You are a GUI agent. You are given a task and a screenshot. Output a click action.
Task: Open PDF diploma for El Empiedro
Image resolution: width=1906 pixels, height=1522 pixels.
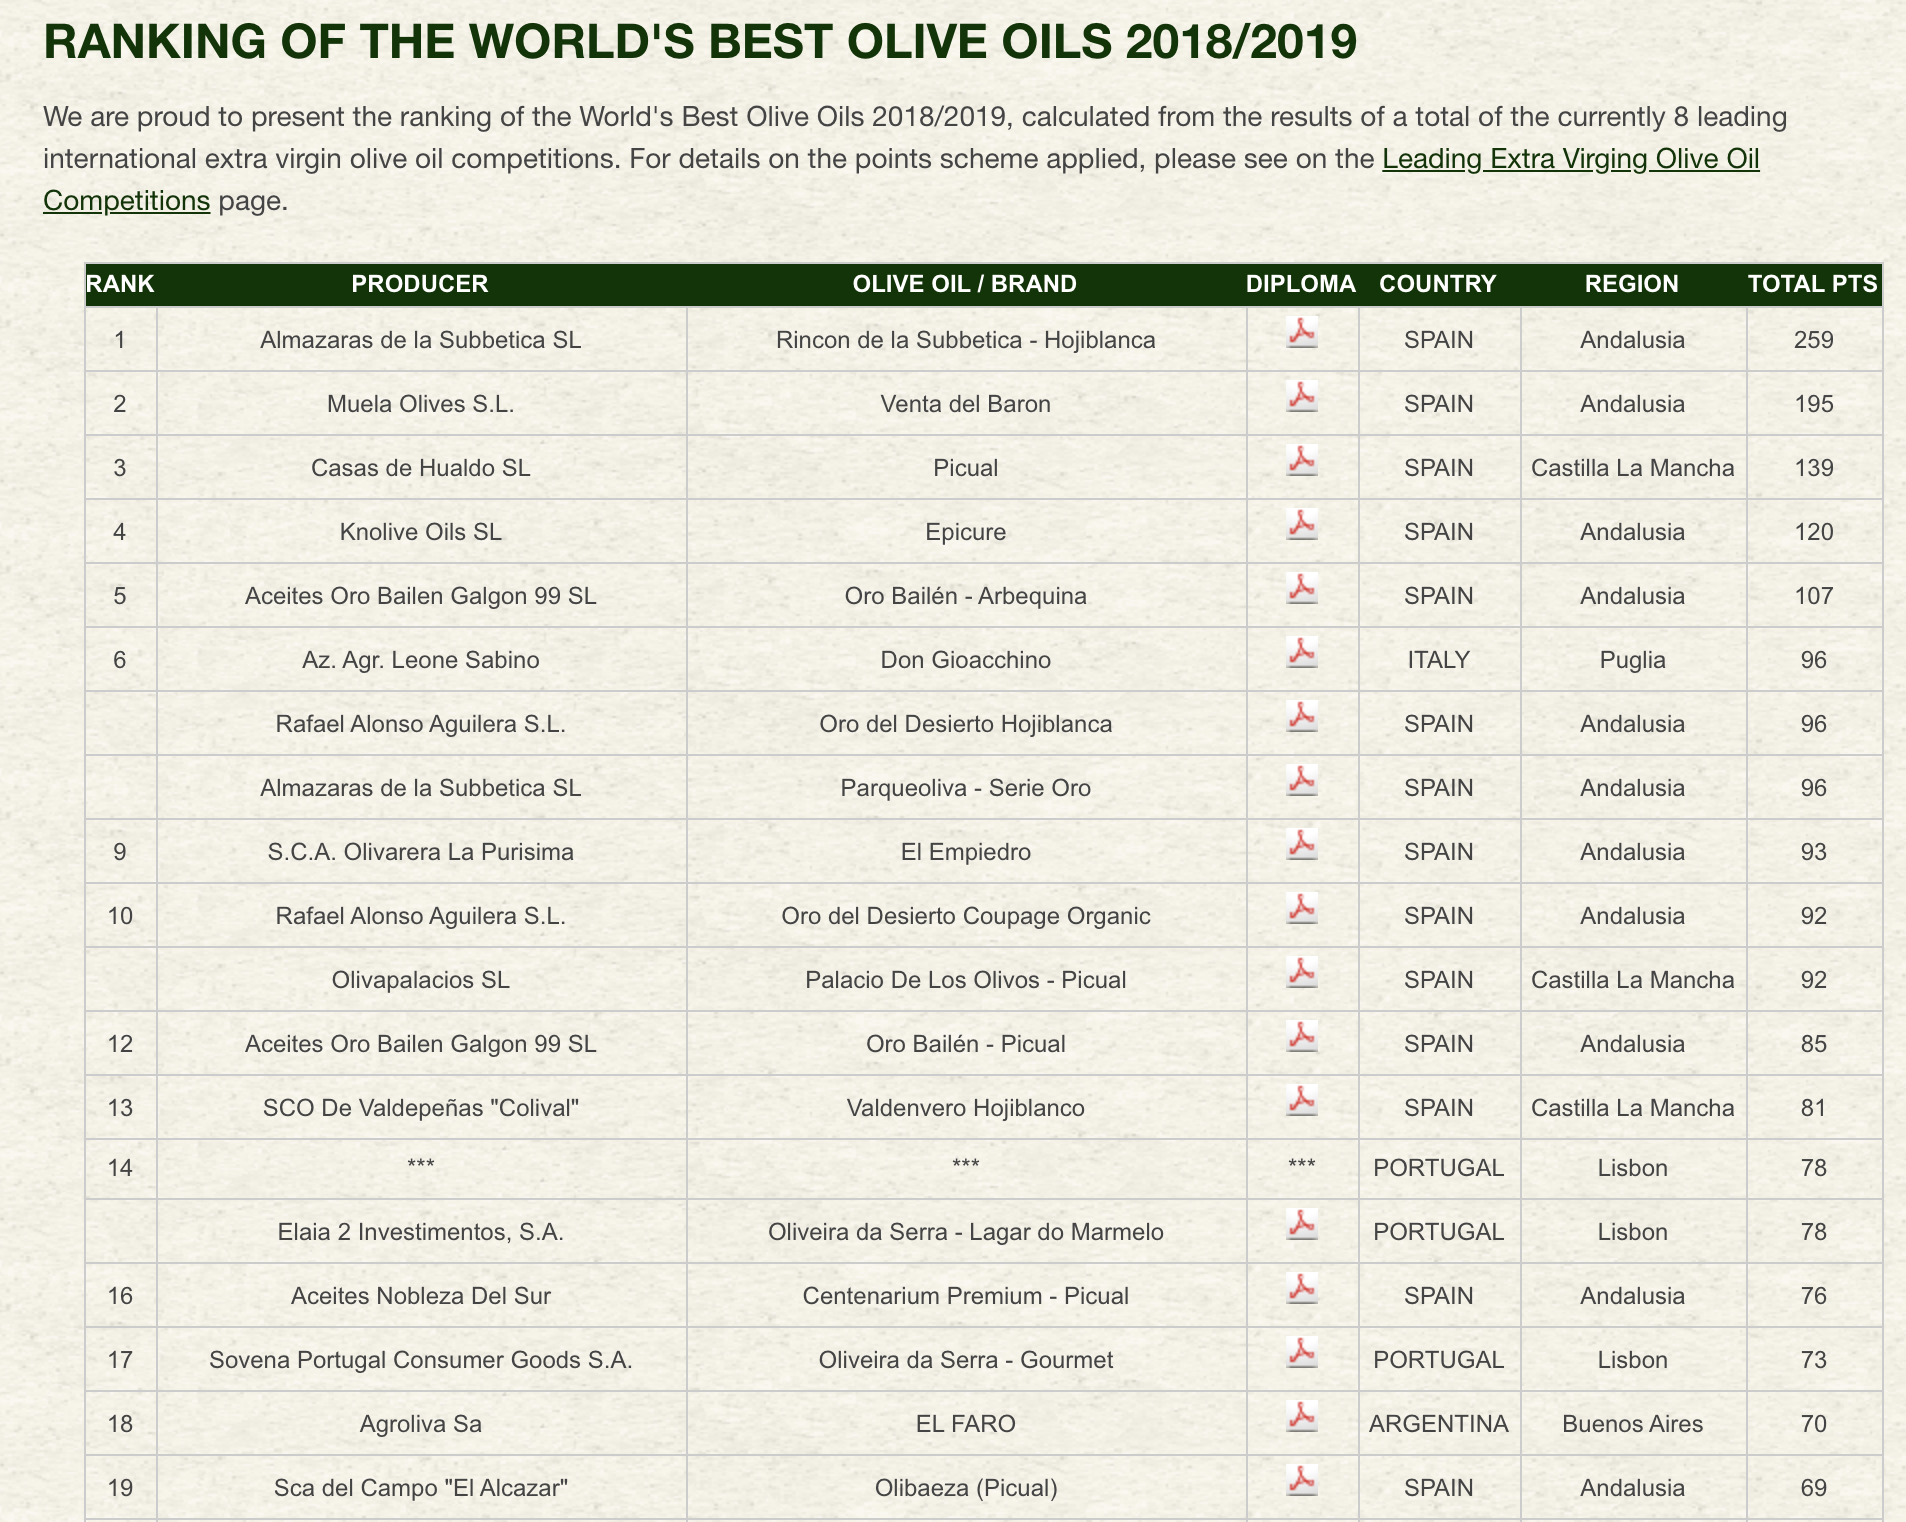click(1302, 844)
